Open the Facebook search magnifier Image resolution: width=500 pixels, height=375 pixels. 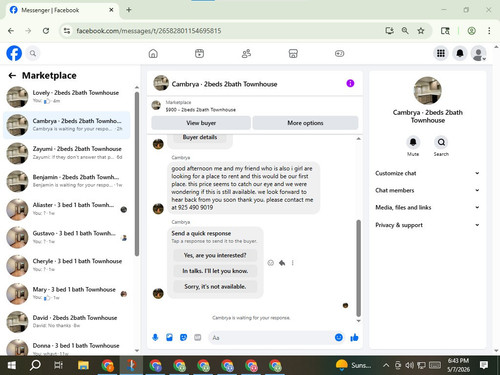pos(33,53)
